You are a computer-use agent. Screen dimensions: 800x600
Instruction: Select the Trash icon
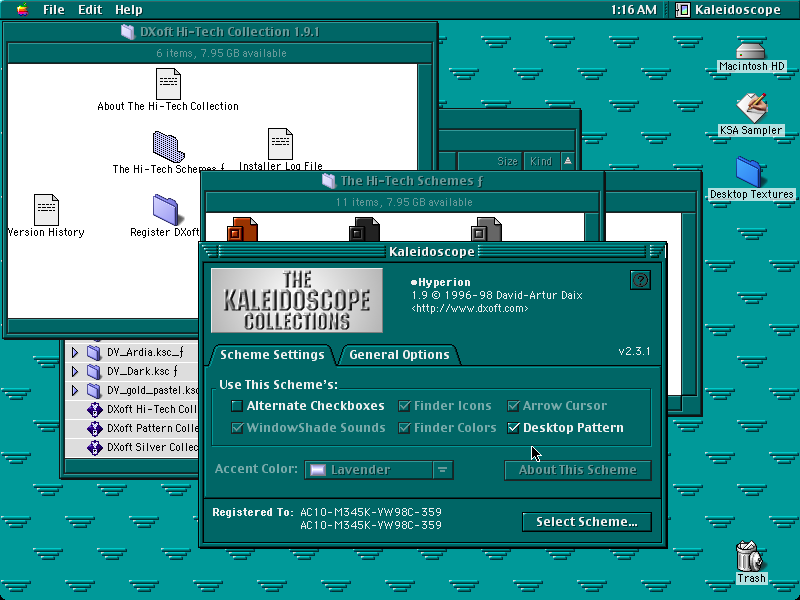click(750, 556)
